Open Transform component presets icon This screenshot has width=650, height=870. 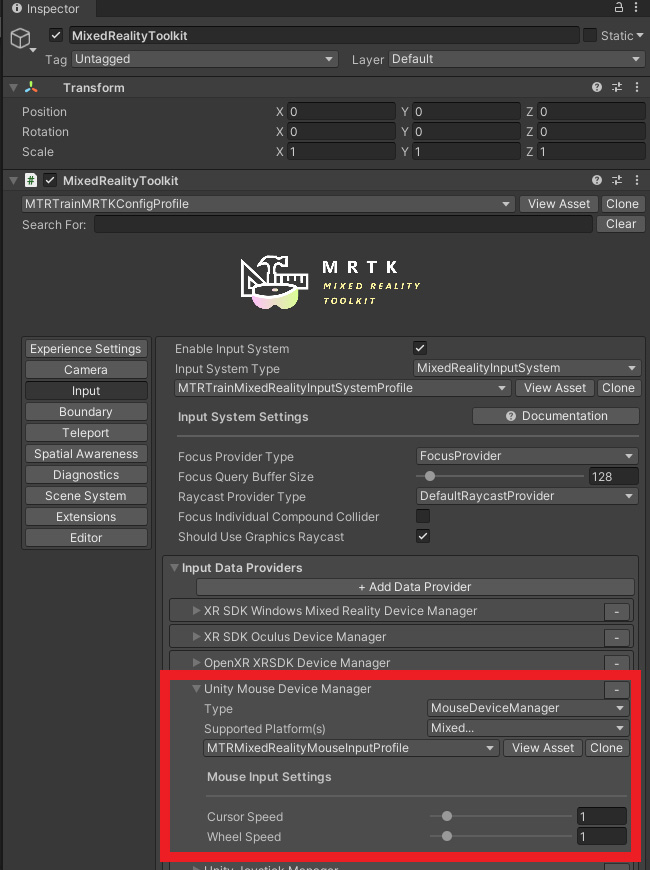pos(617,87)
